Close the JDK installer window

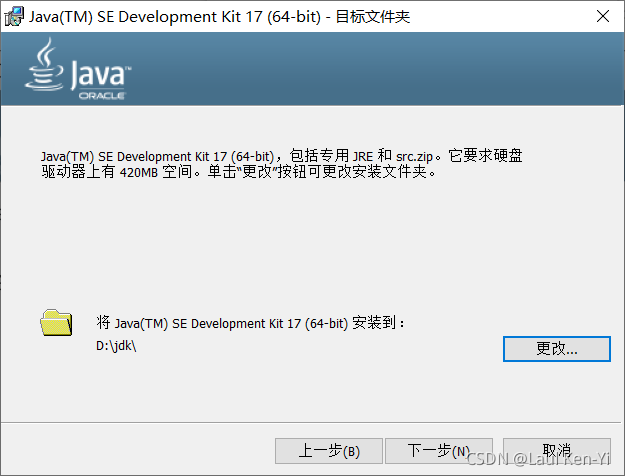click(x=603, y=16)
